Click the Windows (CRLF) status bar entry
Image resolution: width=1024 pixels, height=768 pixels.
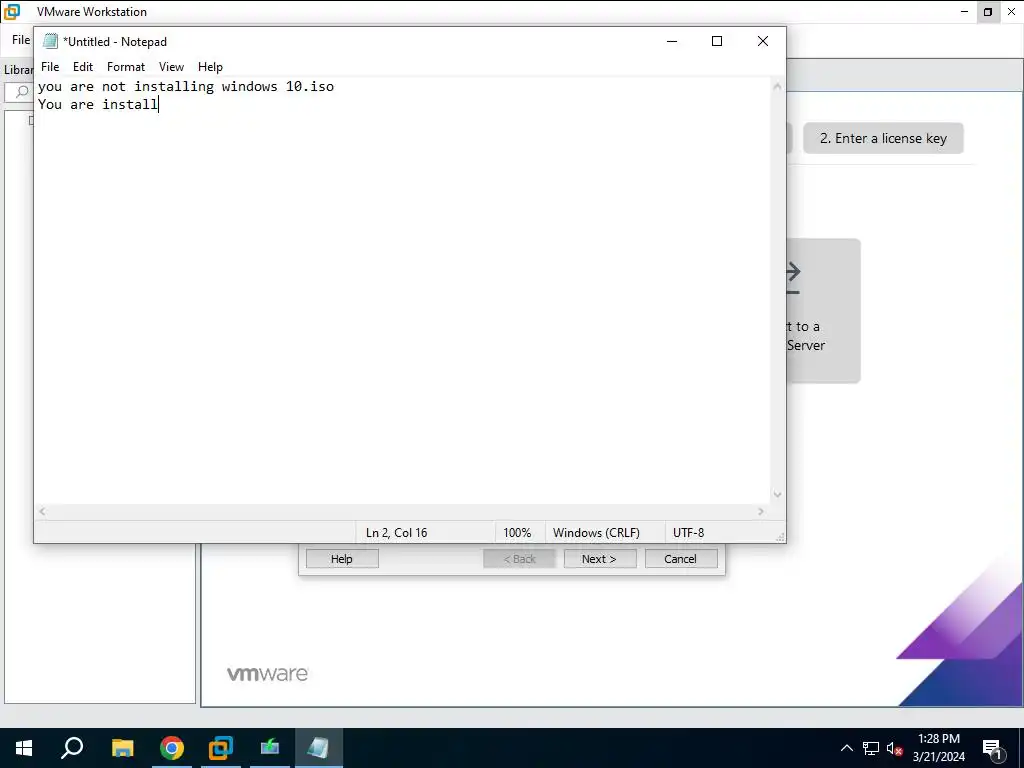(x=596, y=533)
